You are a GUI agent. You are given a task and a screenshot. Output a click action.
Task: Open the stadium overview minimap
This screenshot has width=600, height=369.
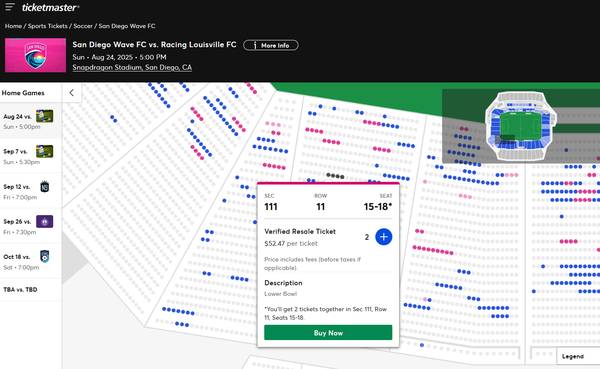pyautogui.click(x=521, y=126)
